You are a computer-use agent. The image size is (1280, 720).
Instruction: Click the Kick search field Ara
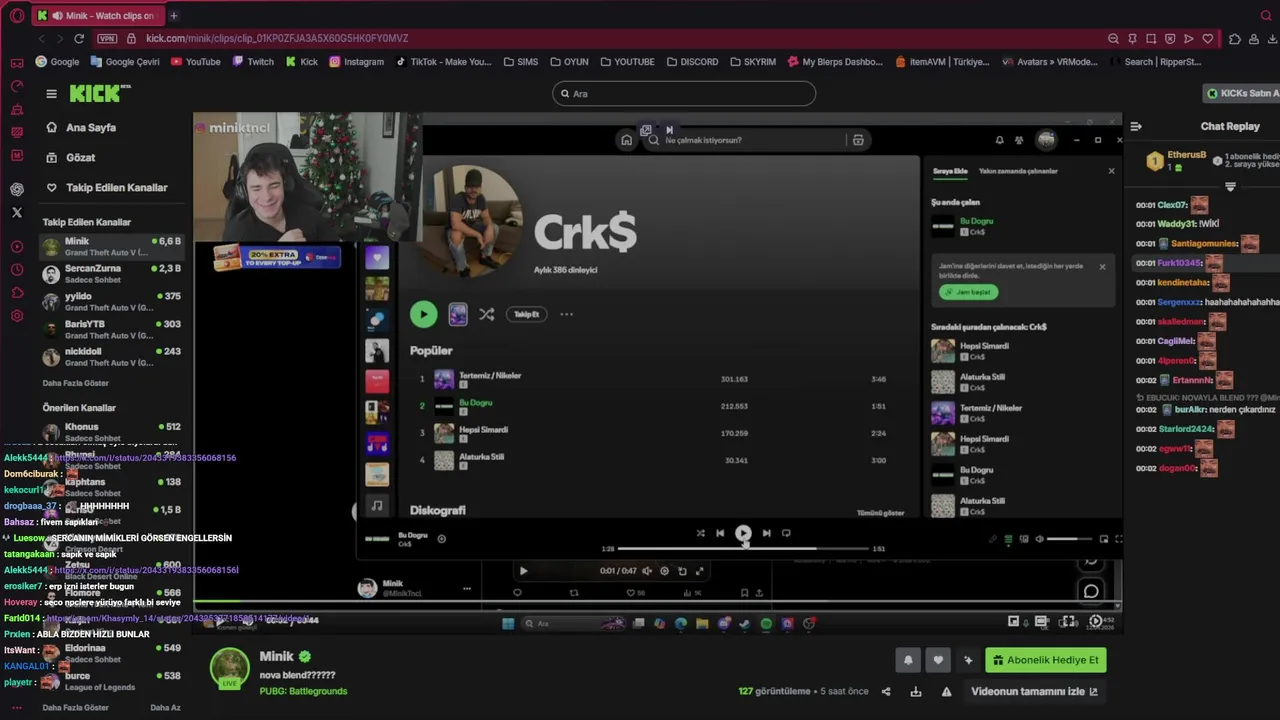pos(684,94)
